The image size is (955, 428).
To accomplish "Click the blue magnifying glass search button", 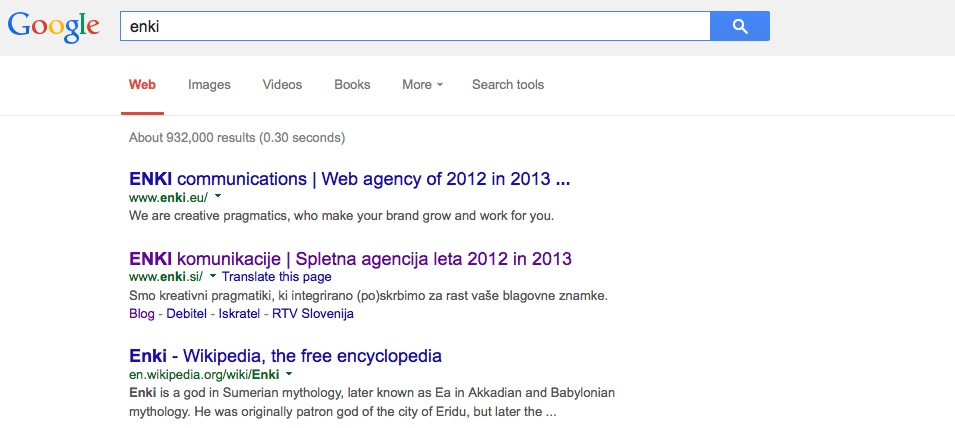I will pyautogui.click(x=740, y=26).
